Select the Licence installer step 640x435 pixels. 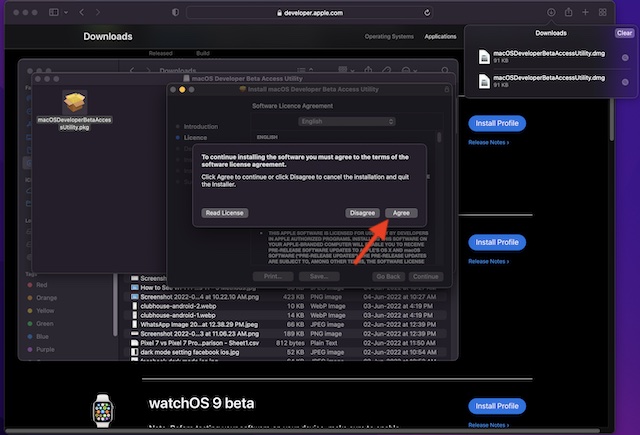tap(195, 138)
